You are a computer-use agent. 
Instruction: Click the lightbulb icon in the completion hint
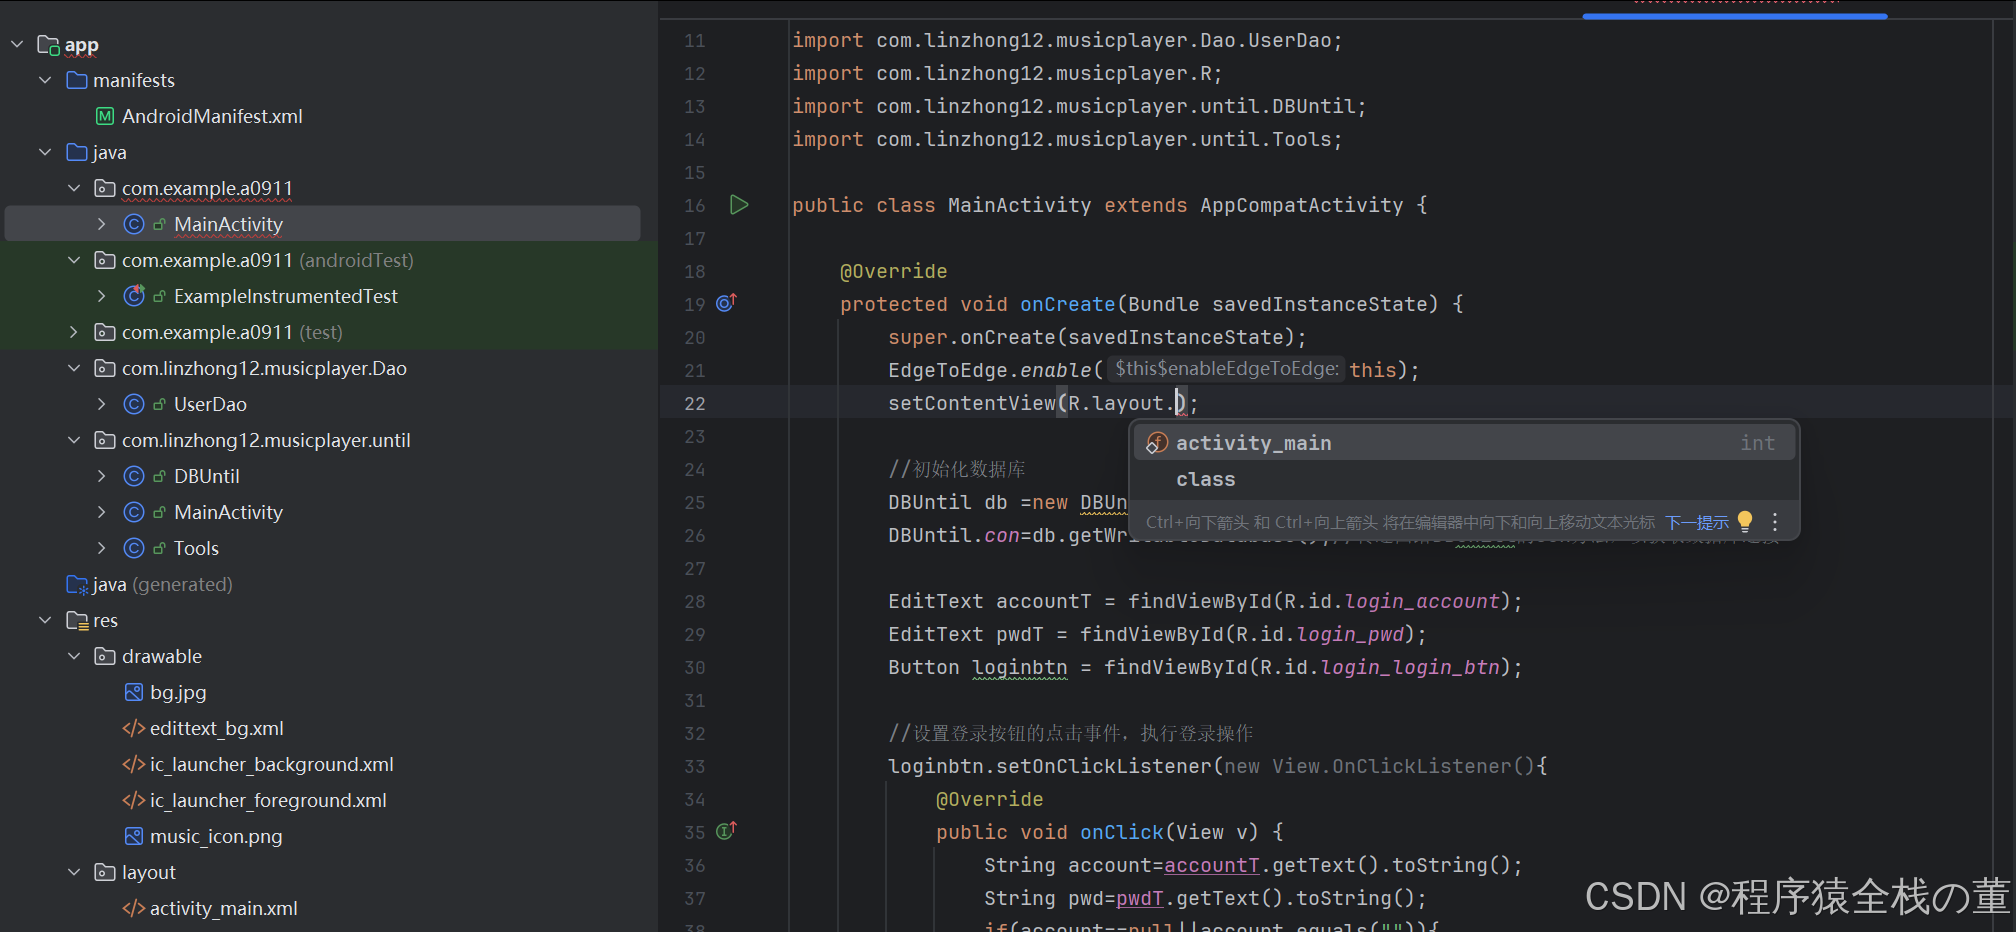point(1745,521)
